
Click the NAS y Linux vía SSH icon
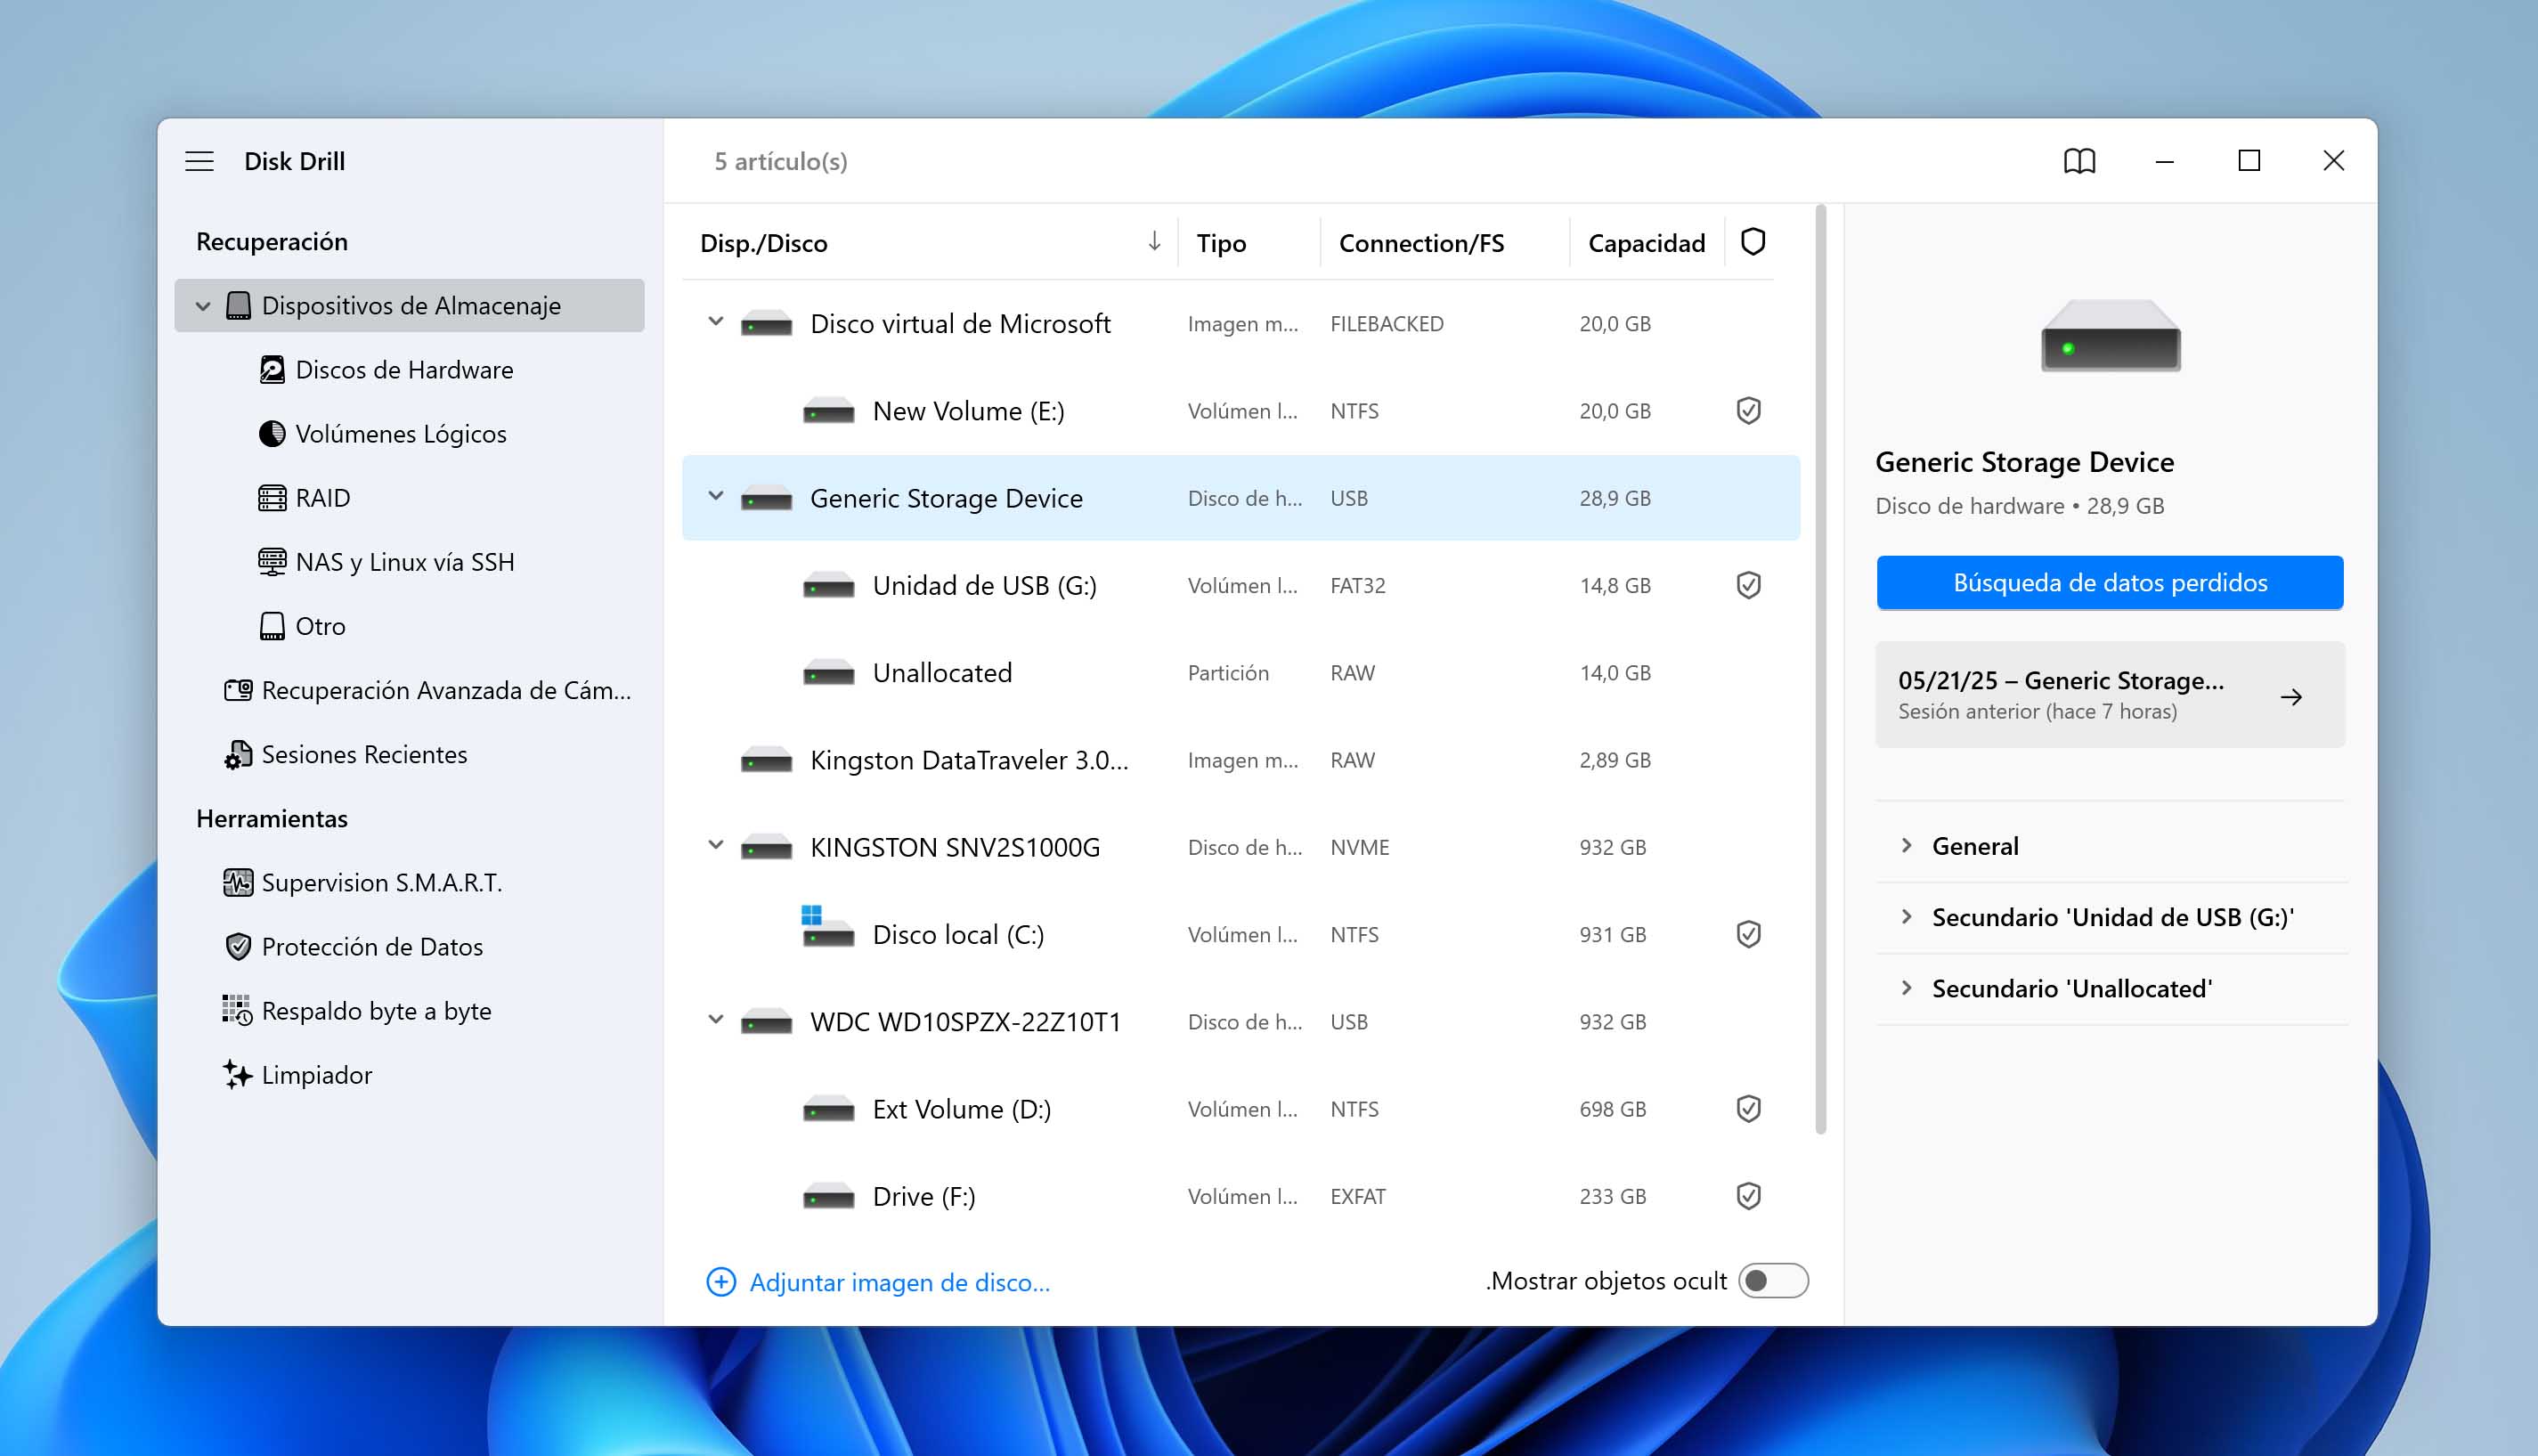click(x=272, y=562)
